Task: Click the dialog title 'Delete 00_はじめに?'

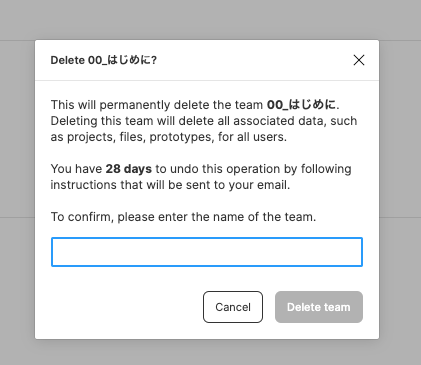Action: click(x=104, y=60)
